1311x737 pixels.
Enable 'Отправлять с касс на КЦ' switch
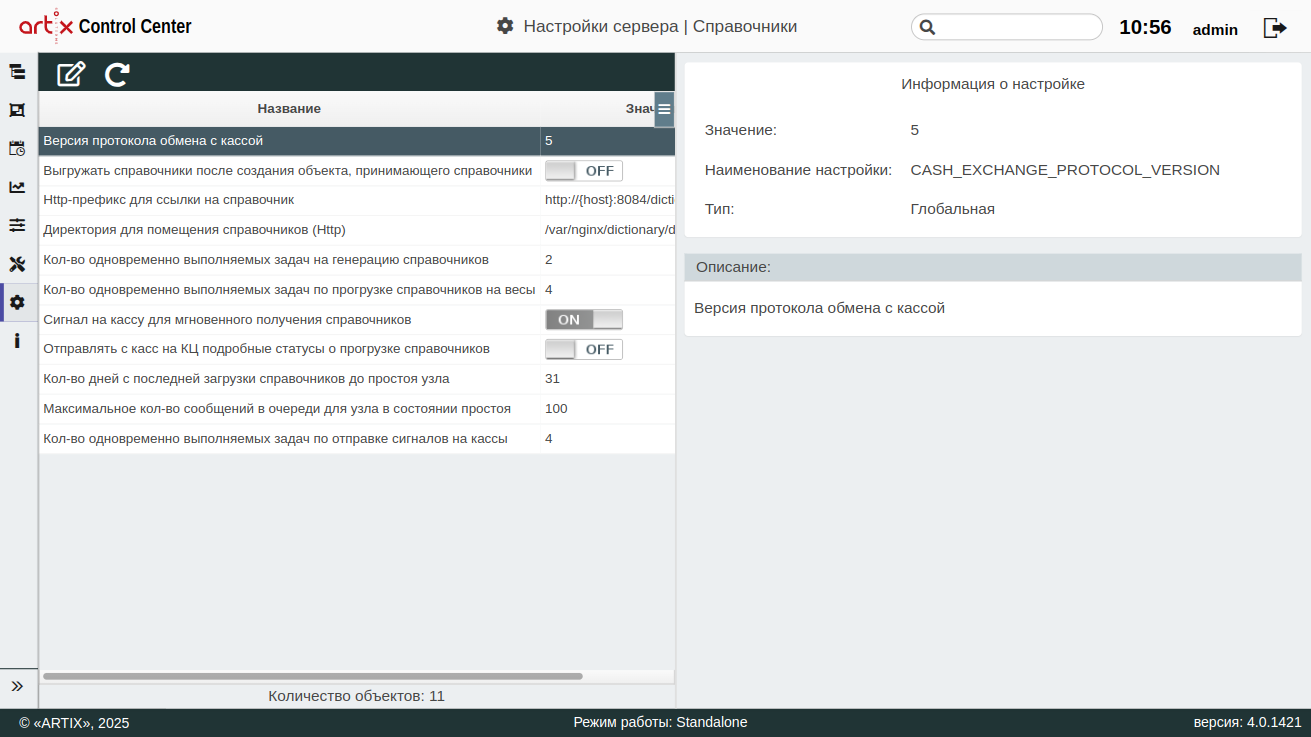point(583,349)
